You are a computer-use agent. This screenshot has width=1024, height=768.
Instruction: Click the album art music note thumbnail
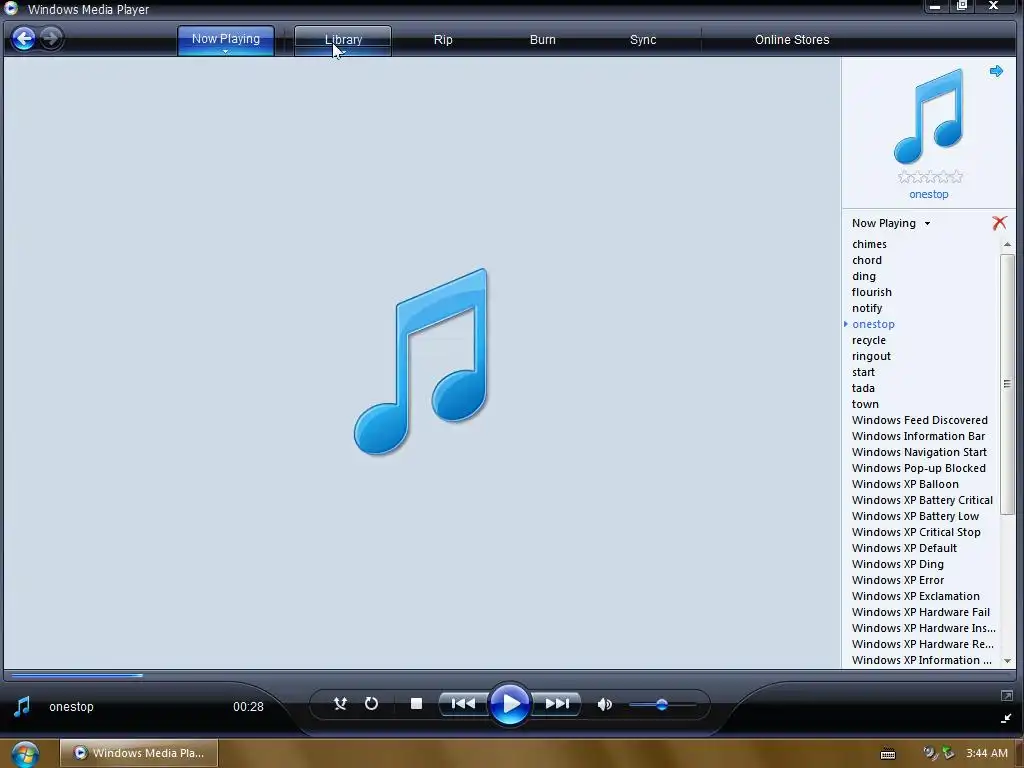pos(928,116)
